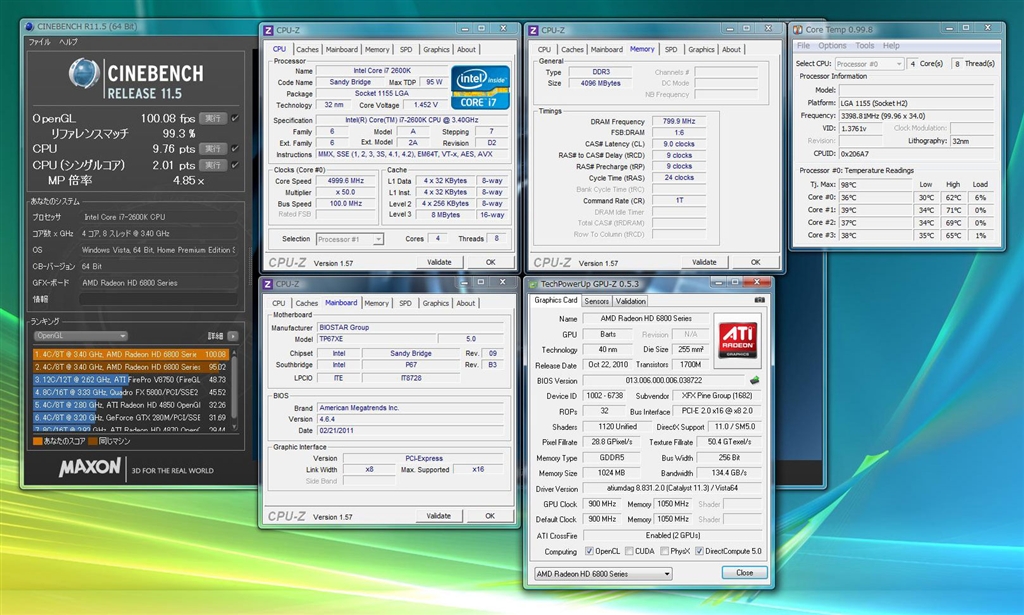Toggle the CPU single-core test checkbox
This screenshot has height=615, width=1024.
tap(235, 165)
